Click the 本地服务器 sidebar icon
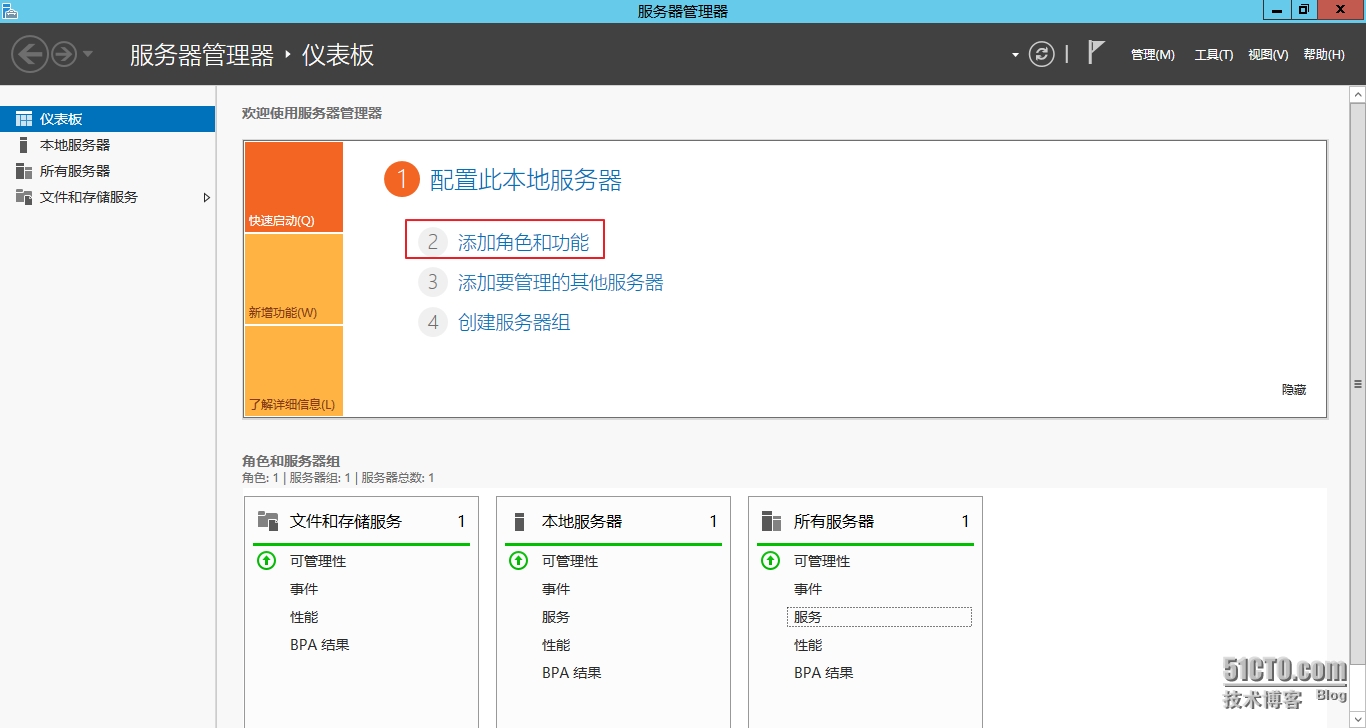The width and height of the screenshot is (1366, 728). (x=24, y=145)
